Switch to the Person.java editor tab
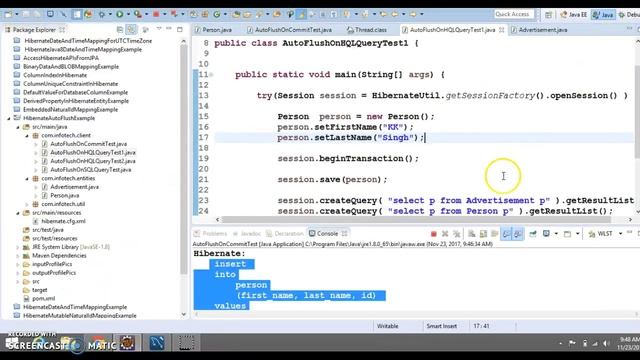The width and height of the screenshot is (640, 360). point(213,30)
